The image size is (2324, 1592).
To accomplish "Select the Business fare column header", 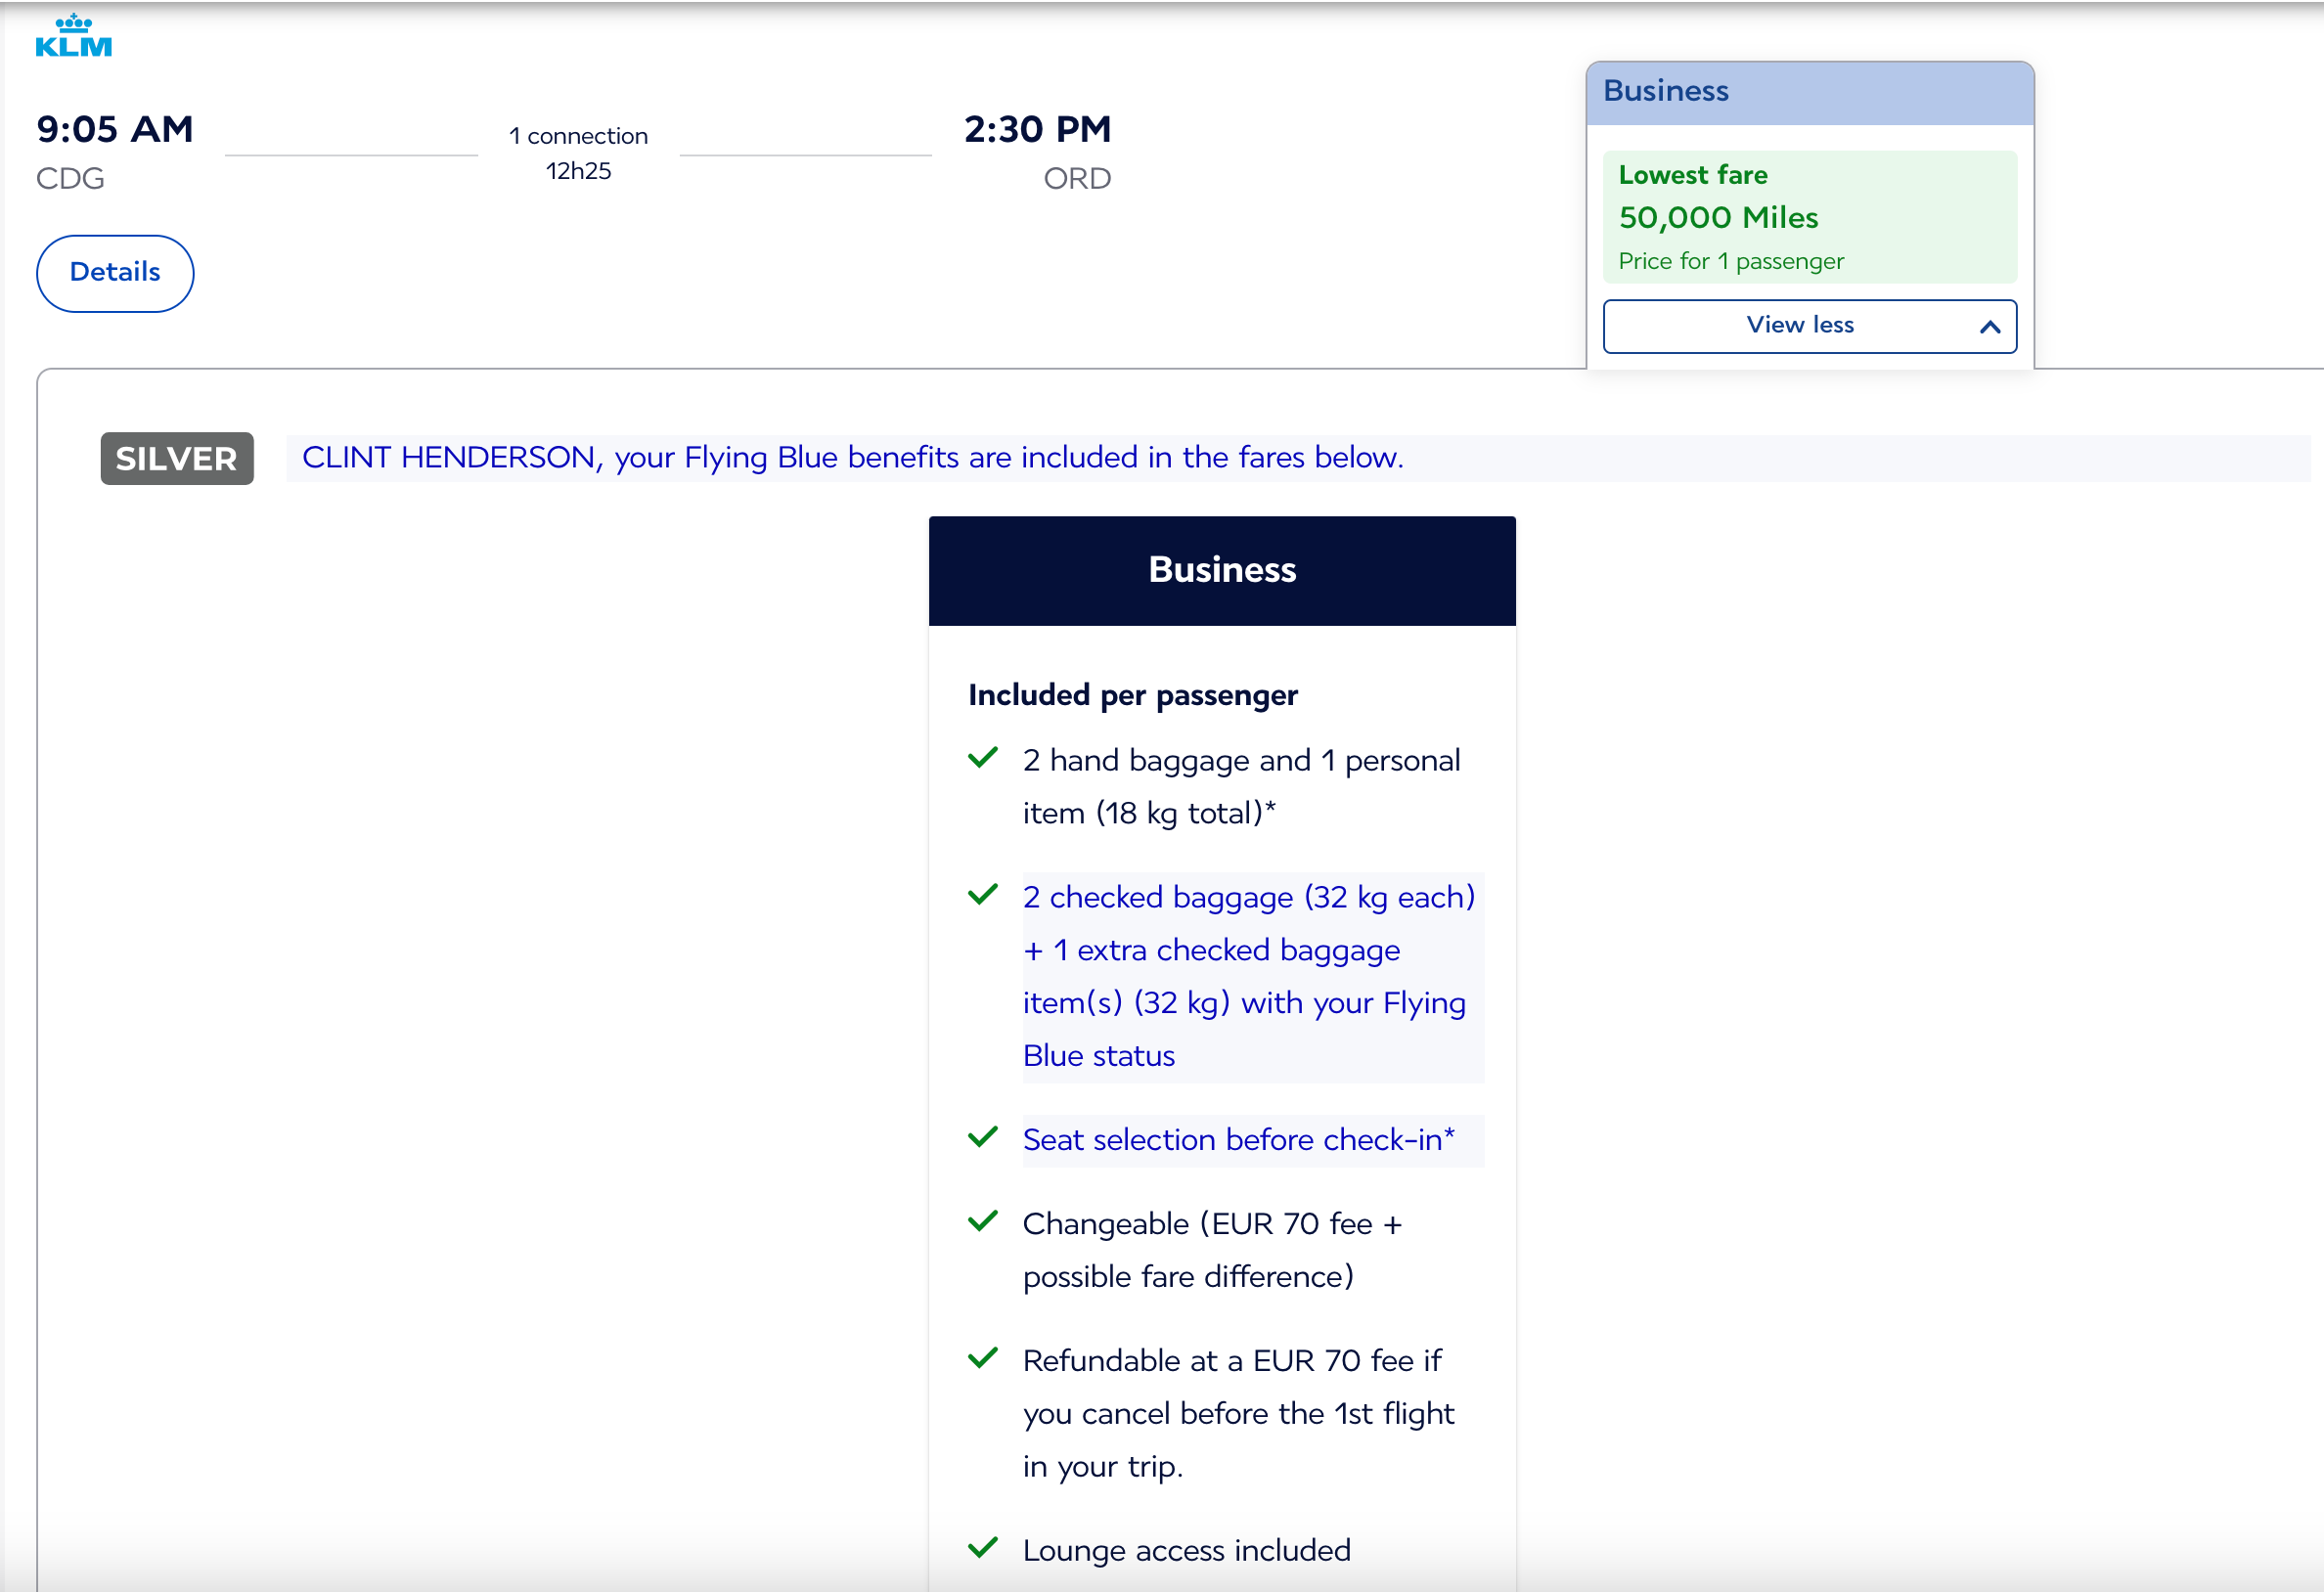I will [1221, 570].
